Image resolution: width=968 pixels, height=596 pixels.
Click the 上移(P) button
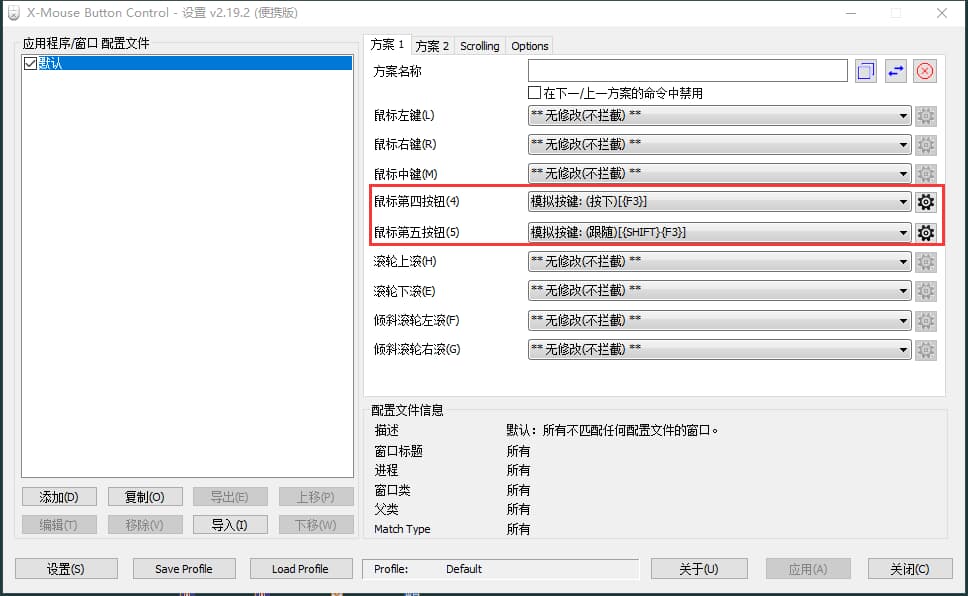click(316, 497)
